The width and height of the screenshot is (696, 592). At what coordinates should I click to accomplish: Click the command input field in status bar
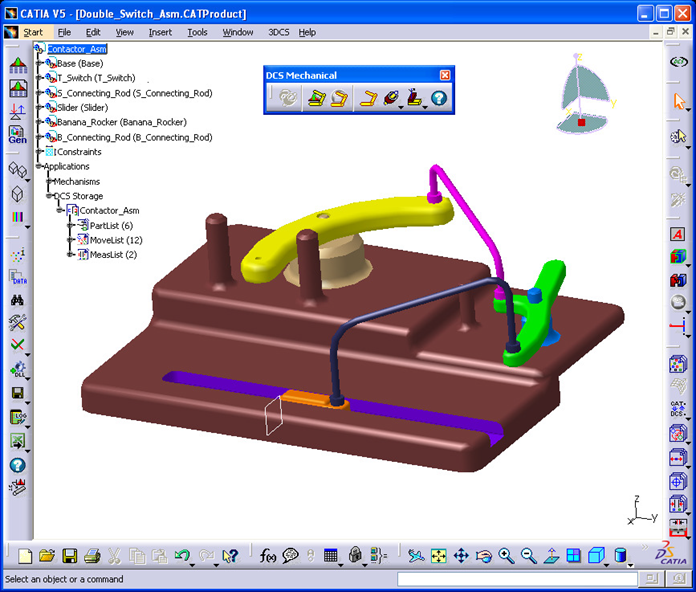click(517, 579)
